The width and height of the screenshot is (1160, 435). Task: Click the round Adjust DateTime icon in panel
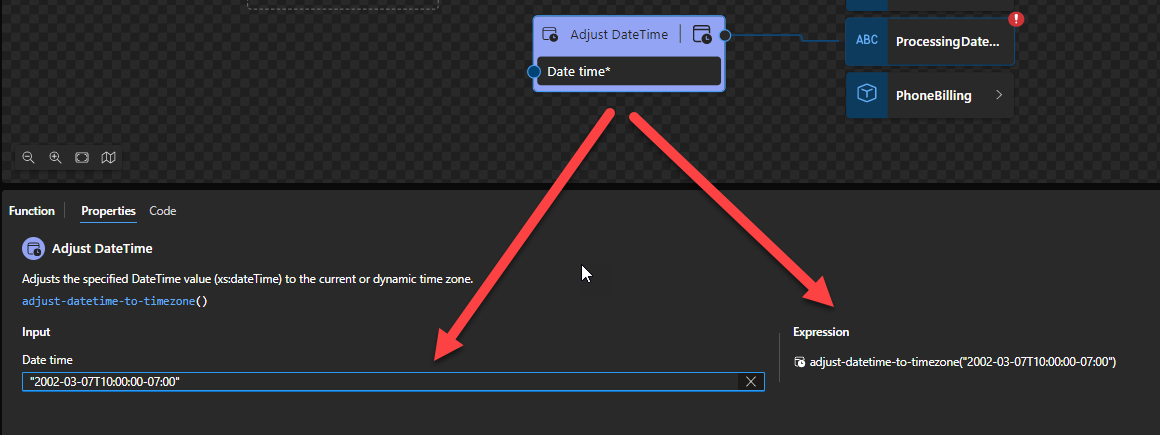click(x=34, y=248)
